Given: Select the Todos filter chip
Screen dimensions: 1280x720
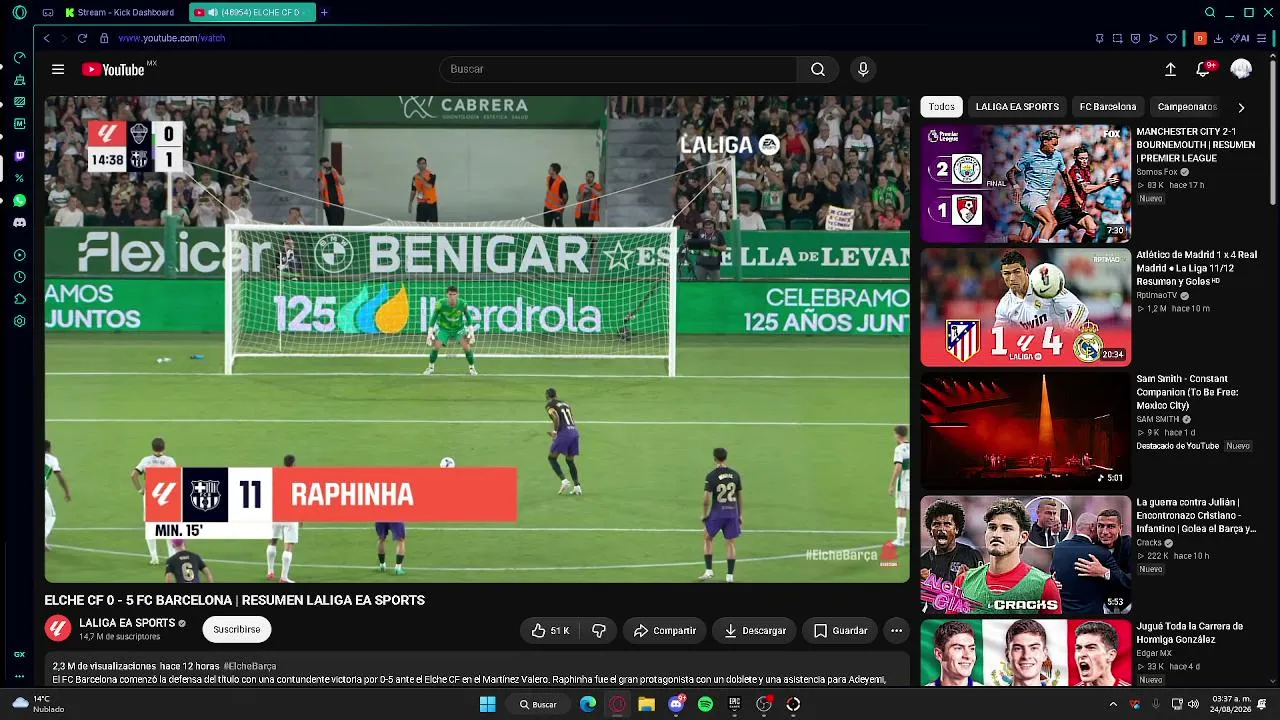Looking at the screenshot, I should pos(941,106).
